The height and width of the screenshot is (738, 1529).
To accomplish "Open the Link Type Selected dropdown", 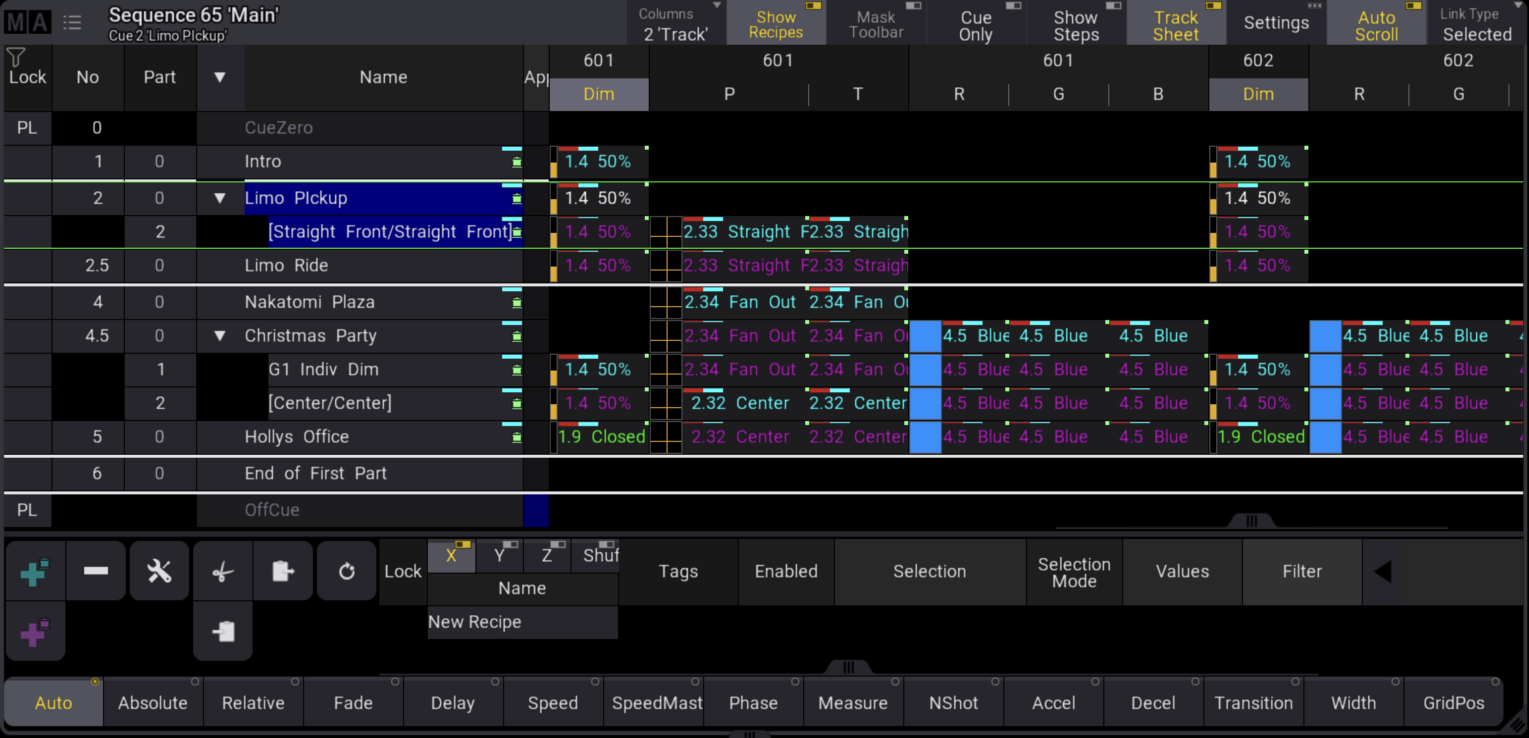I will 1476,22.
